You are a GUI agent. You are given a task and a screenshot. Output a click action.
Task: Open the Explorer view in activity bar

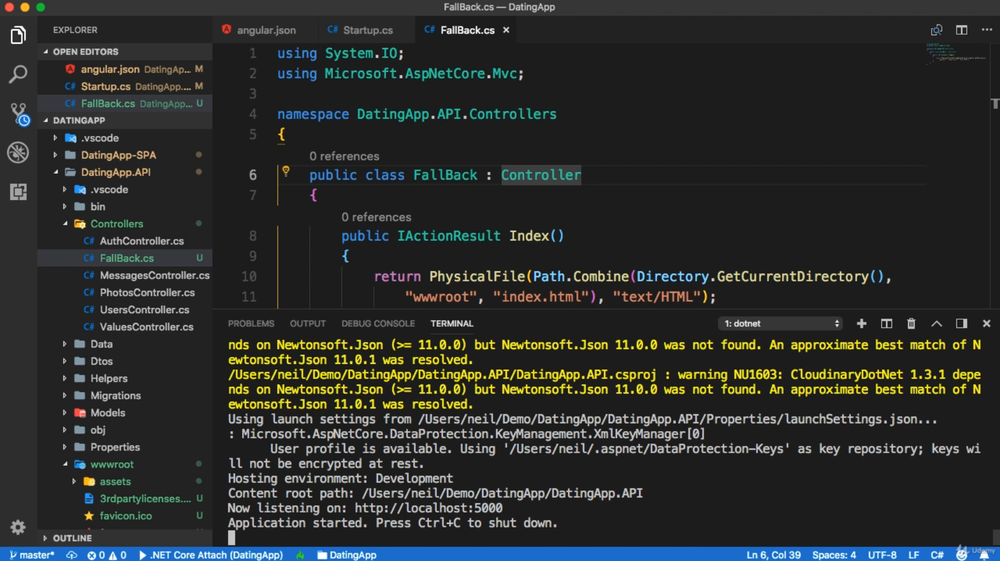[18, 35]
